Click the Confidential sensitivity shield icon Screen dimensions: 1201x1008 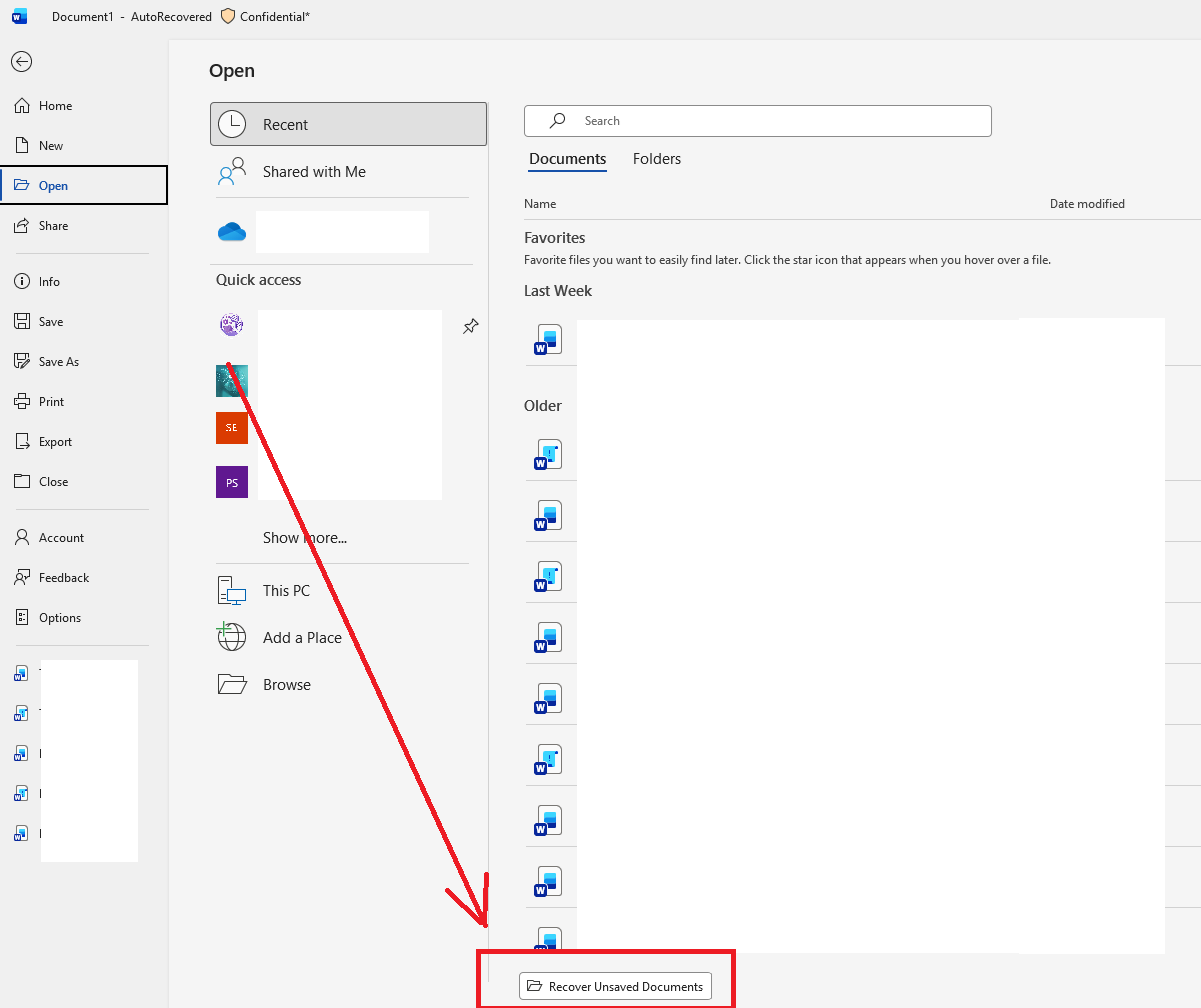[228, 16]
